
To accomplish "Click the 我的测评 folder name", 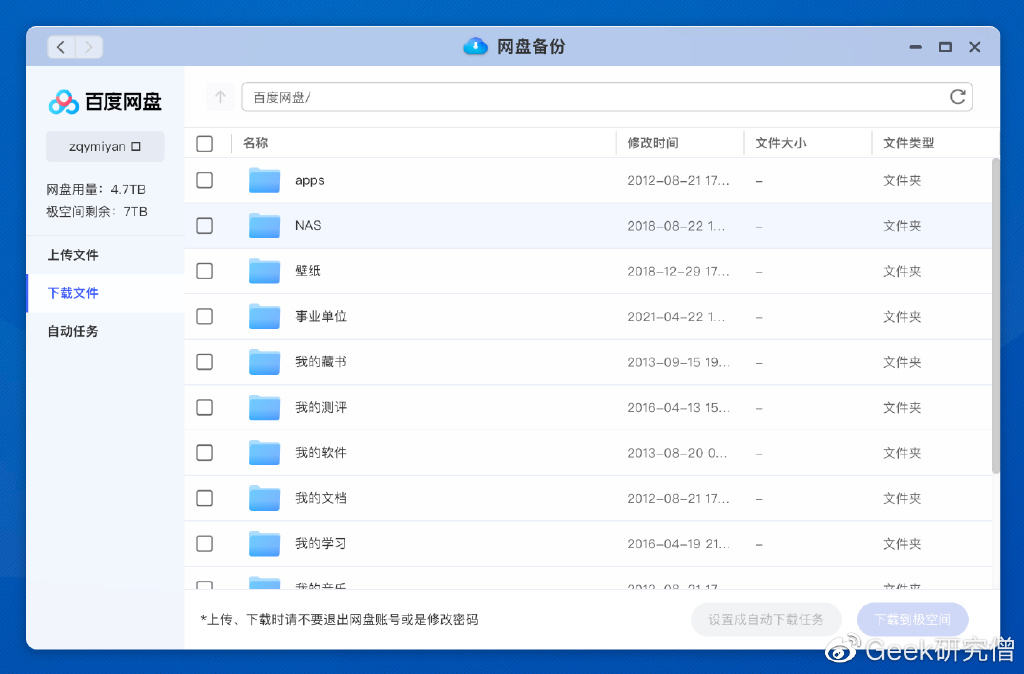I will 321,408.
